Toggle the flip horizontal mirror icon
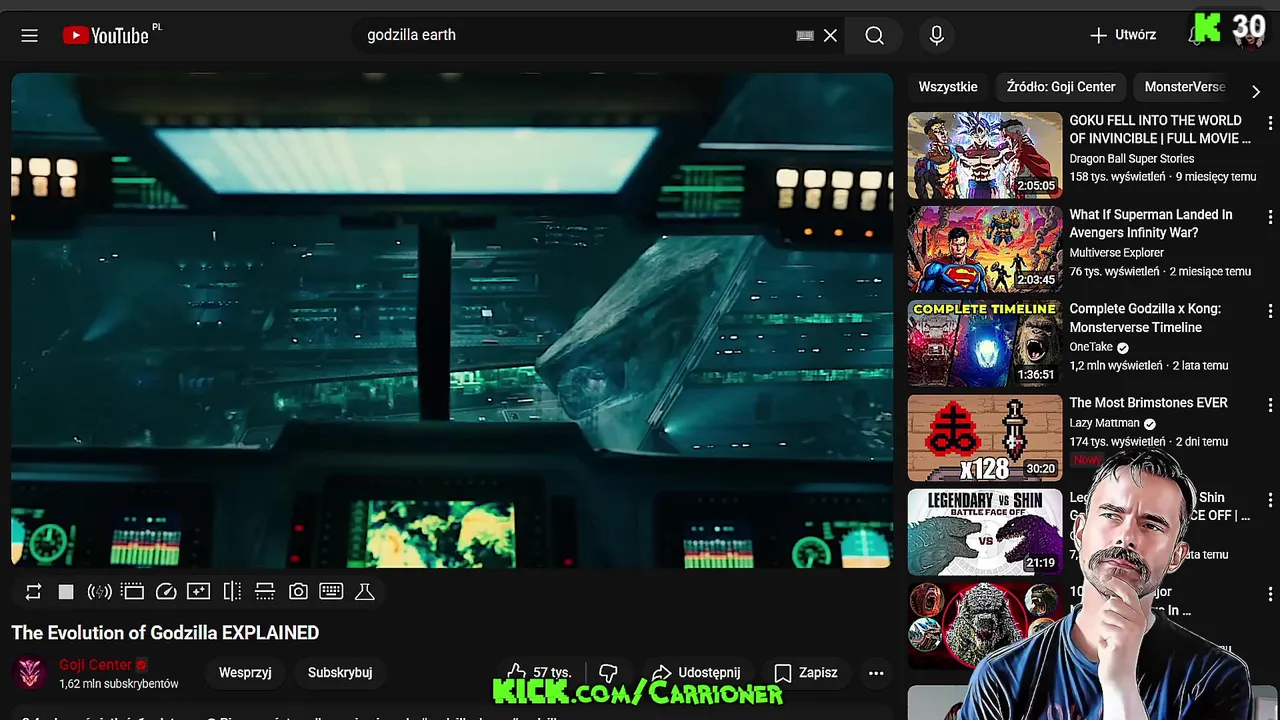Screen dimensions: 1280x720 pos(232,592)
